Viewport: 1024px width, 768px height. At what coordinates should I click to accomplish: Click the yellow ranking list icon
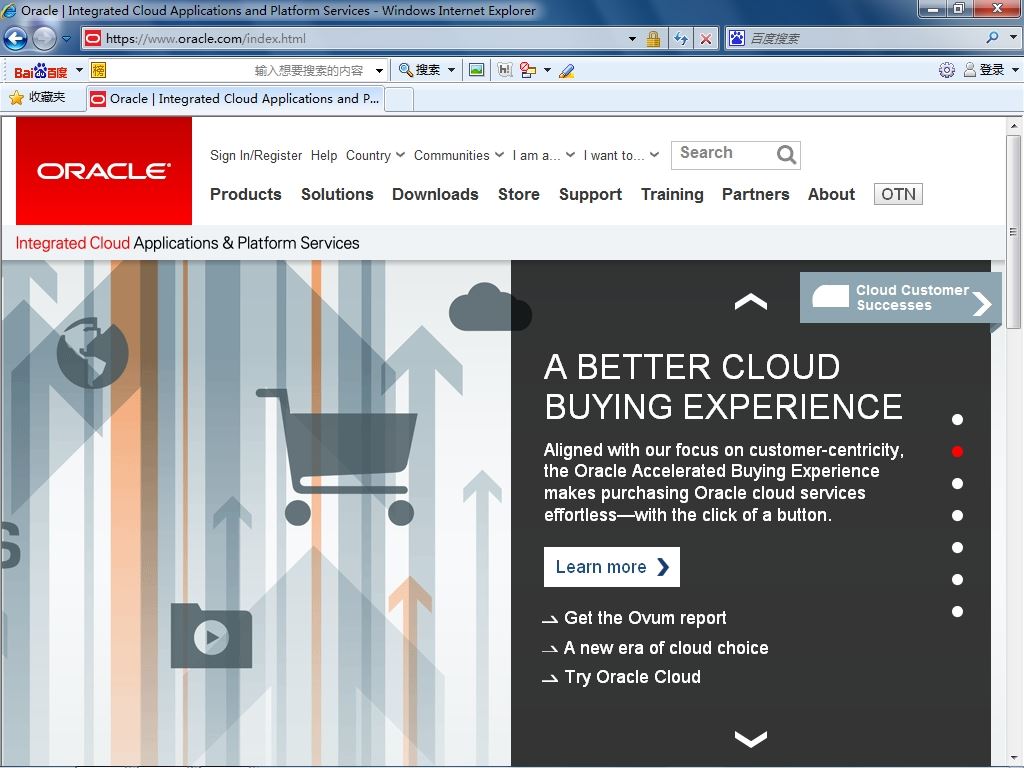click(99, 70)
